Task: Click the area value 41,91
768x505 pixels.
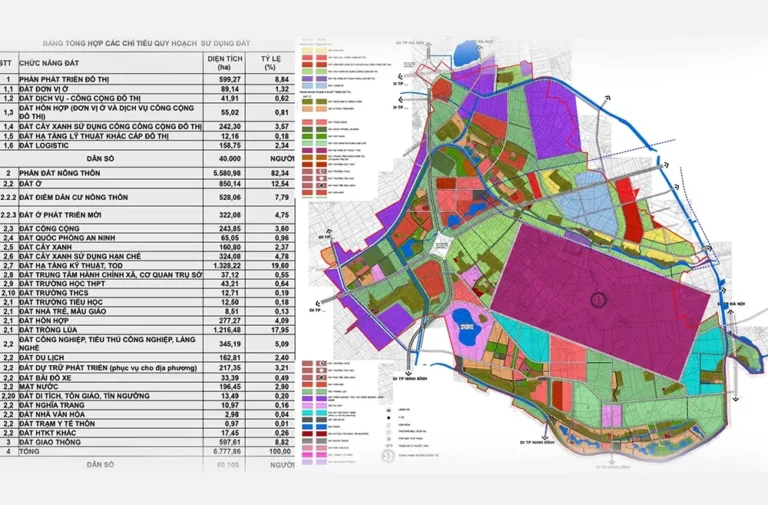Action: [x=231, y=98]
